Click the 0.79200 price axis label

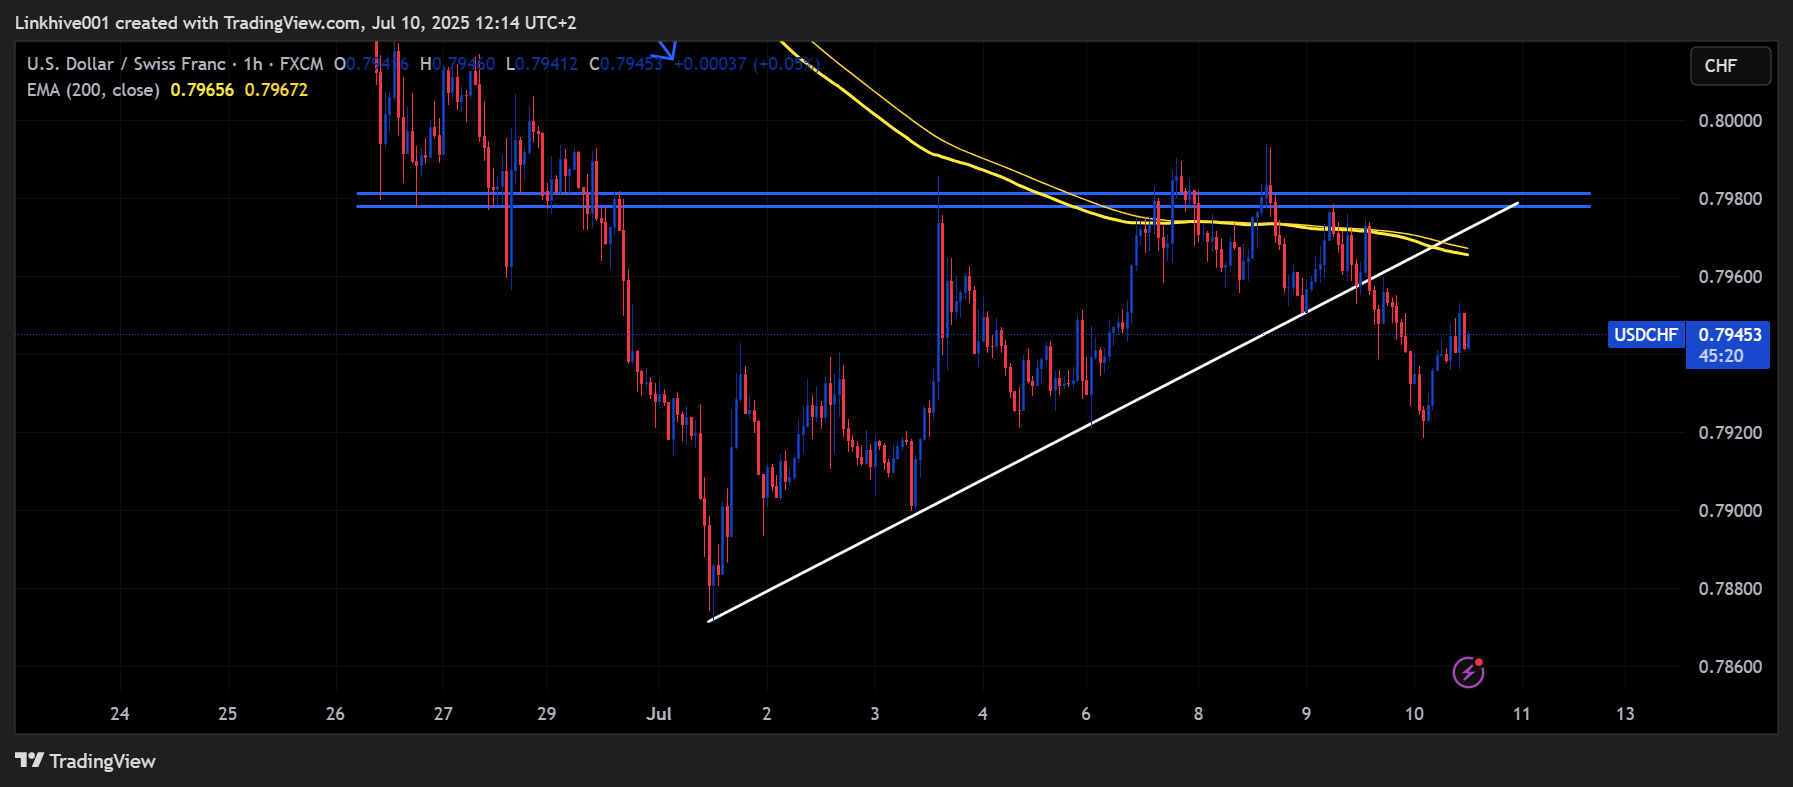pos(1730,433)
